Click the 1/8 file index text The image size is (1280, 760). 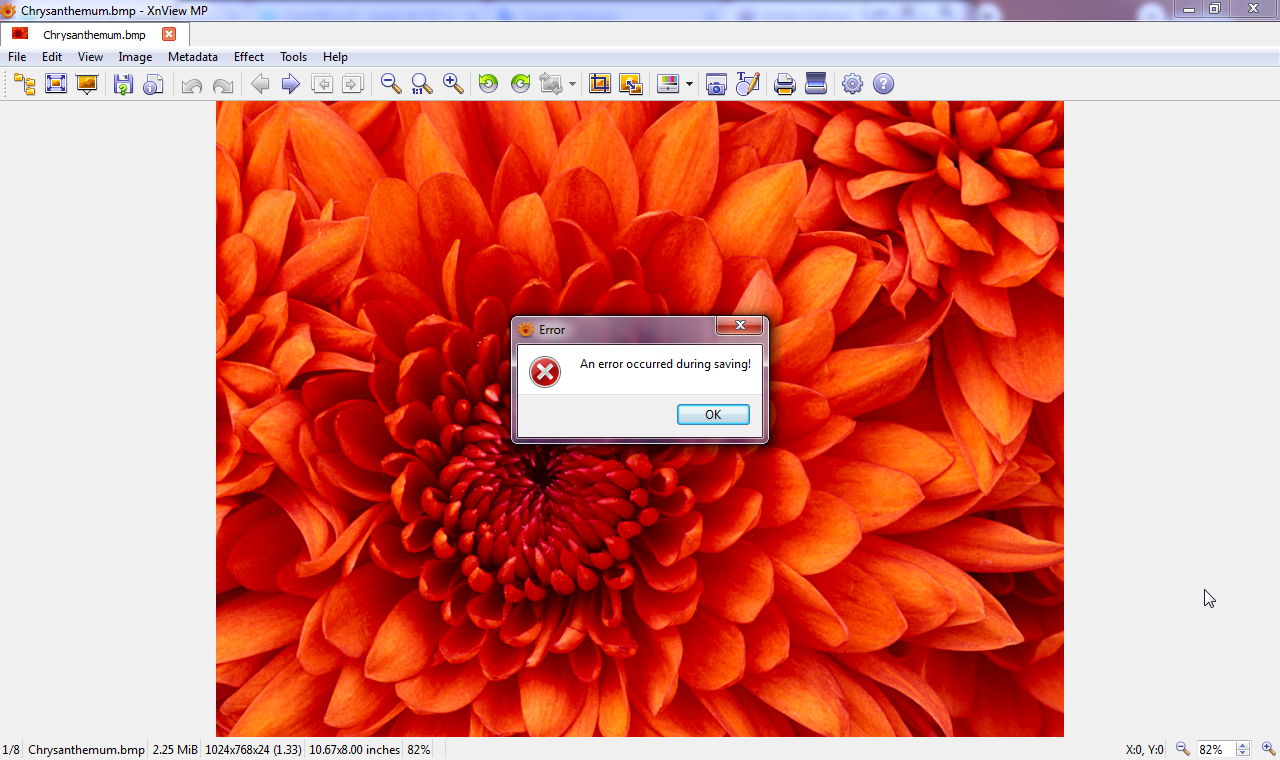[11, 750]
